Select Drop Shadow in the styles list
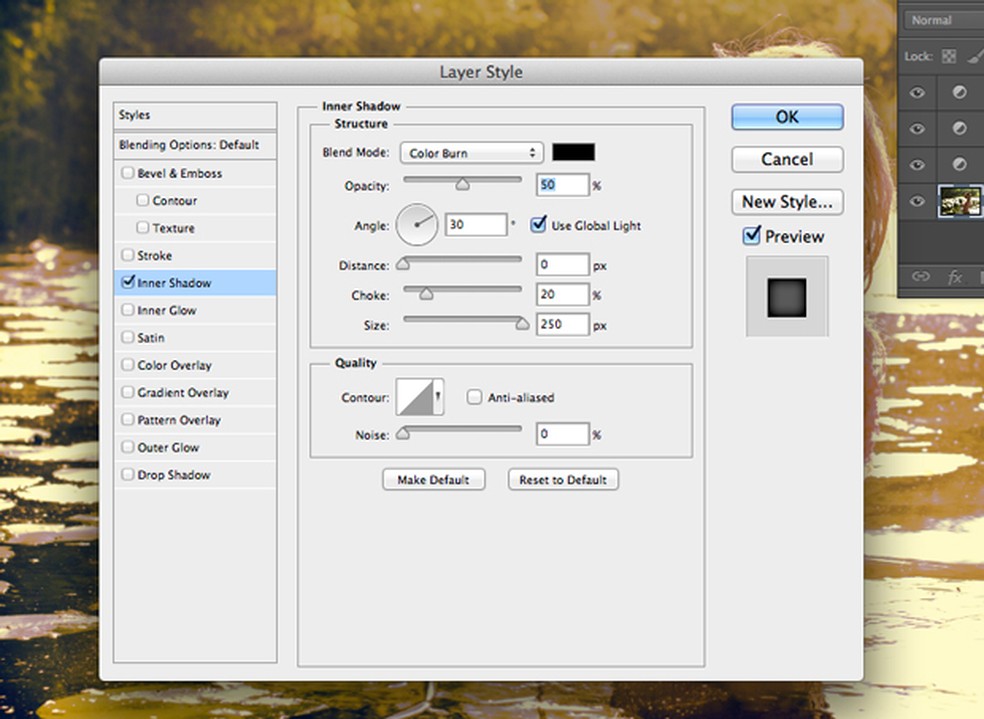This screenshot has width=984, height=719. [173, 475]
